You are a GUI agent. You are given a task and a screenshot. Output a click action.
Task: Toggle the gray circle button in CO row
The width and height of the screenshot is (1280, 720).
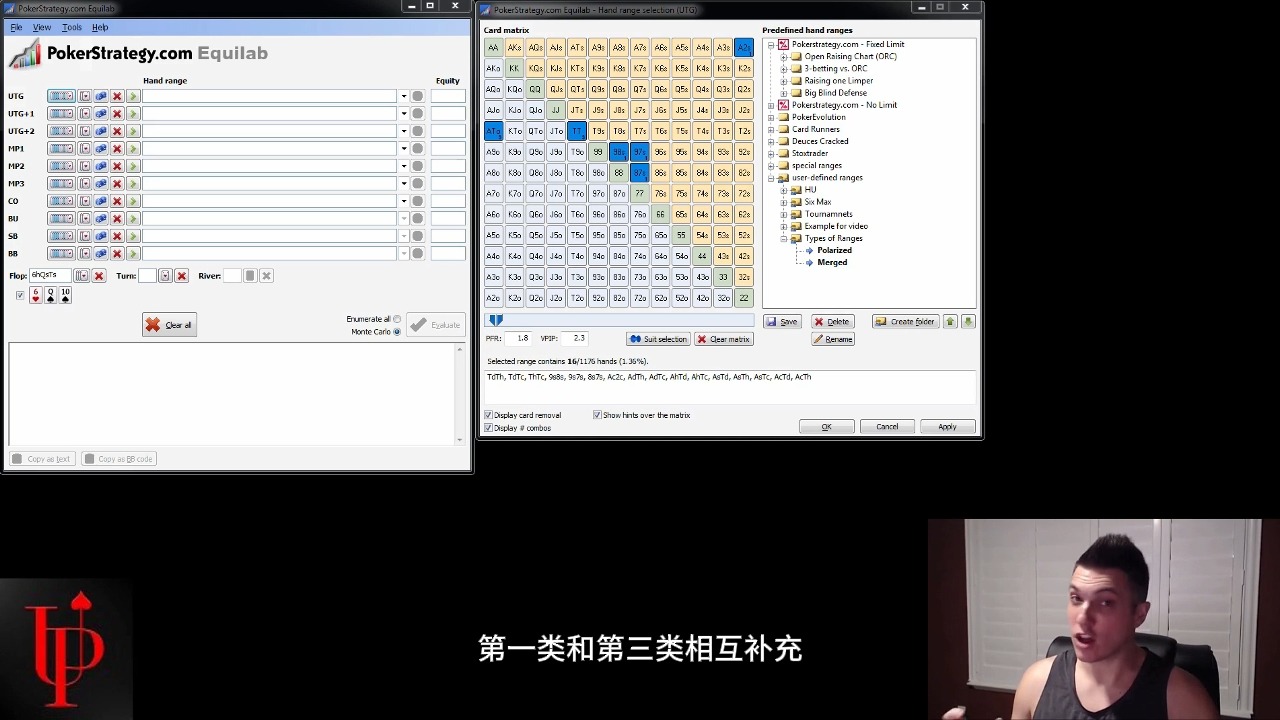(x=418, y=201)
